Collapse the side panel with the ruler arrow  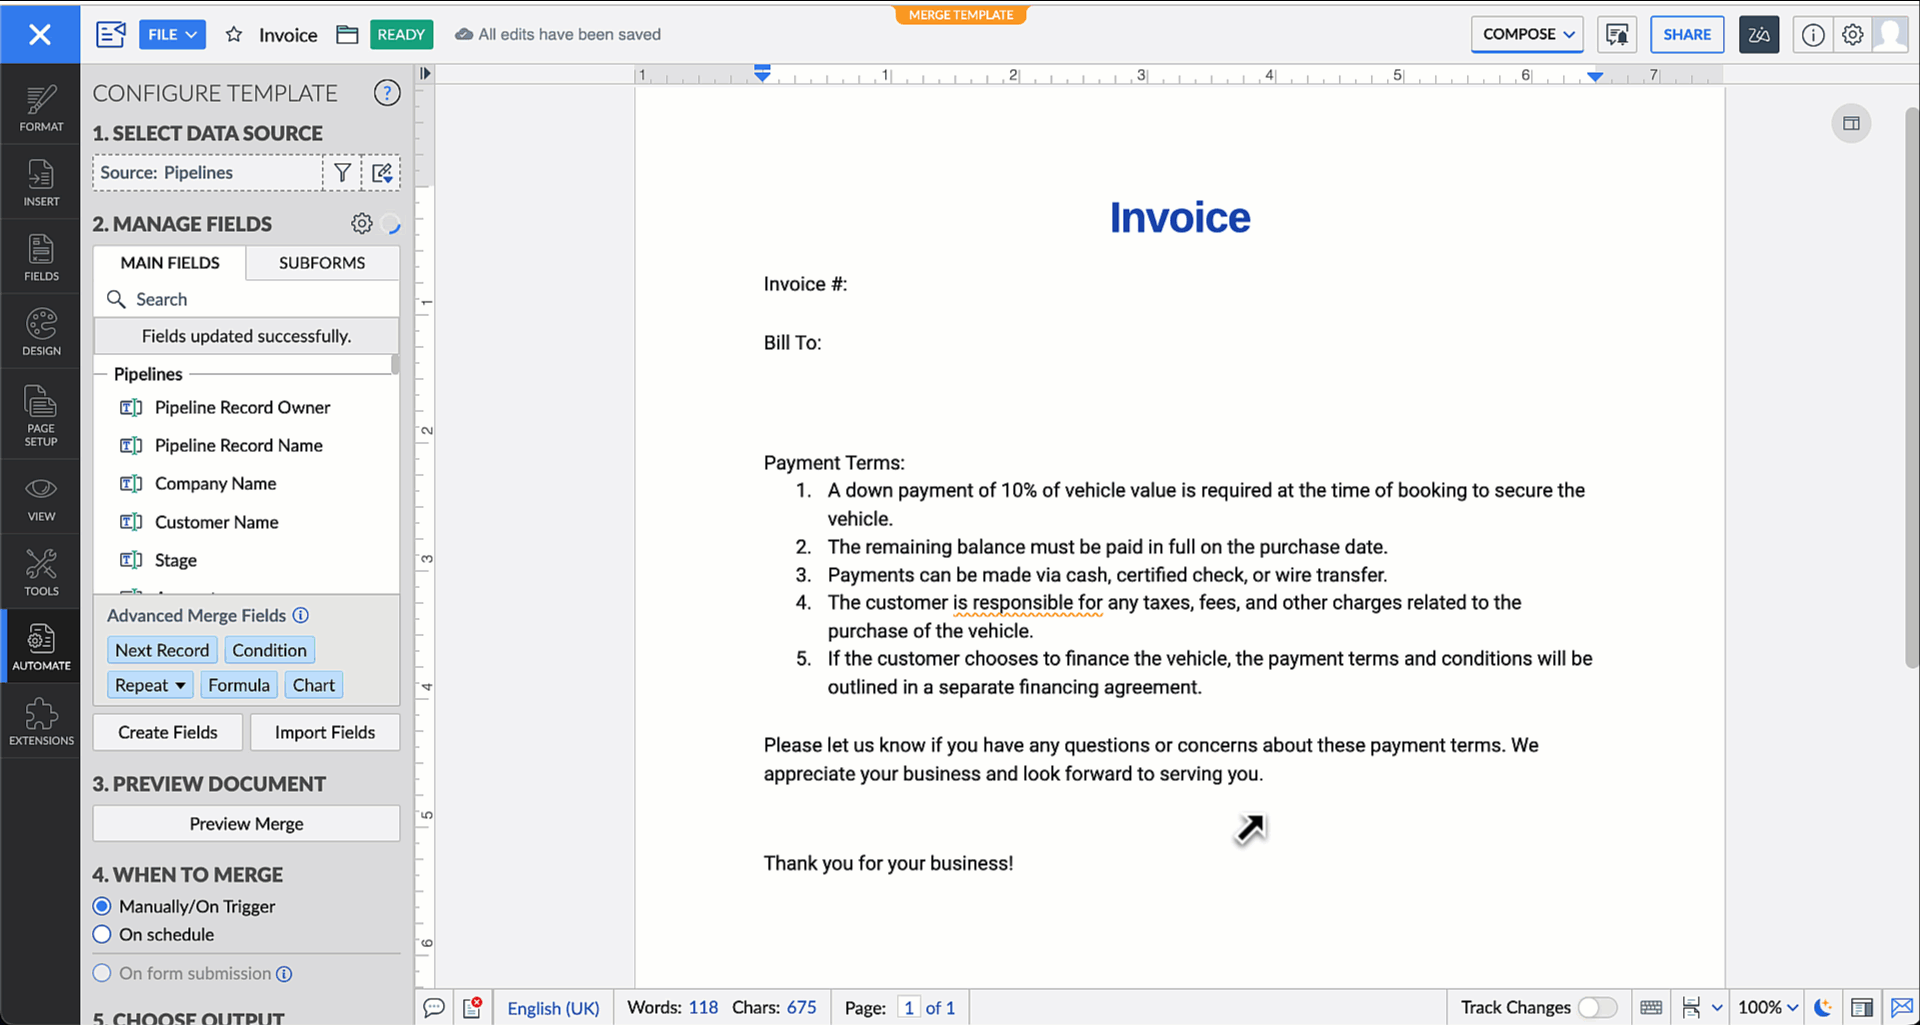[425, 73]
